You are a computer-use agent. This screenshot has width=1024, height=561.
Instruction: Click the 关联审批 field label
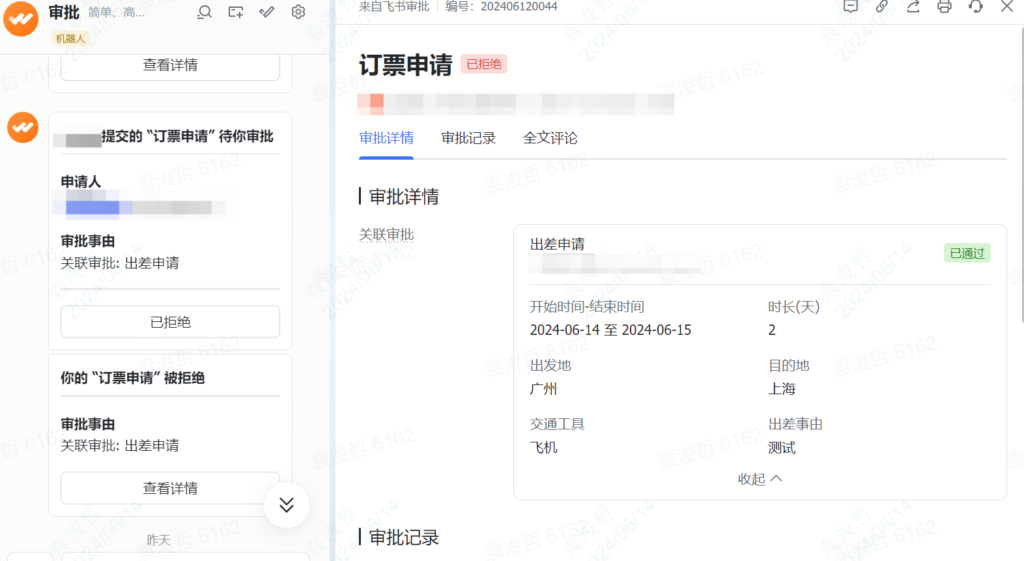(x=386, y=234)
